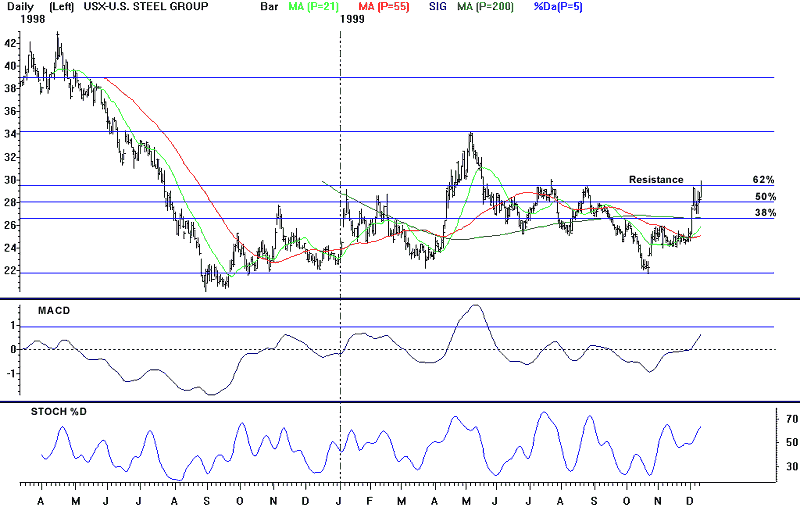Select the 38% retracement label
The width and height of the screenshot is (800, 507).
(765, 213)
